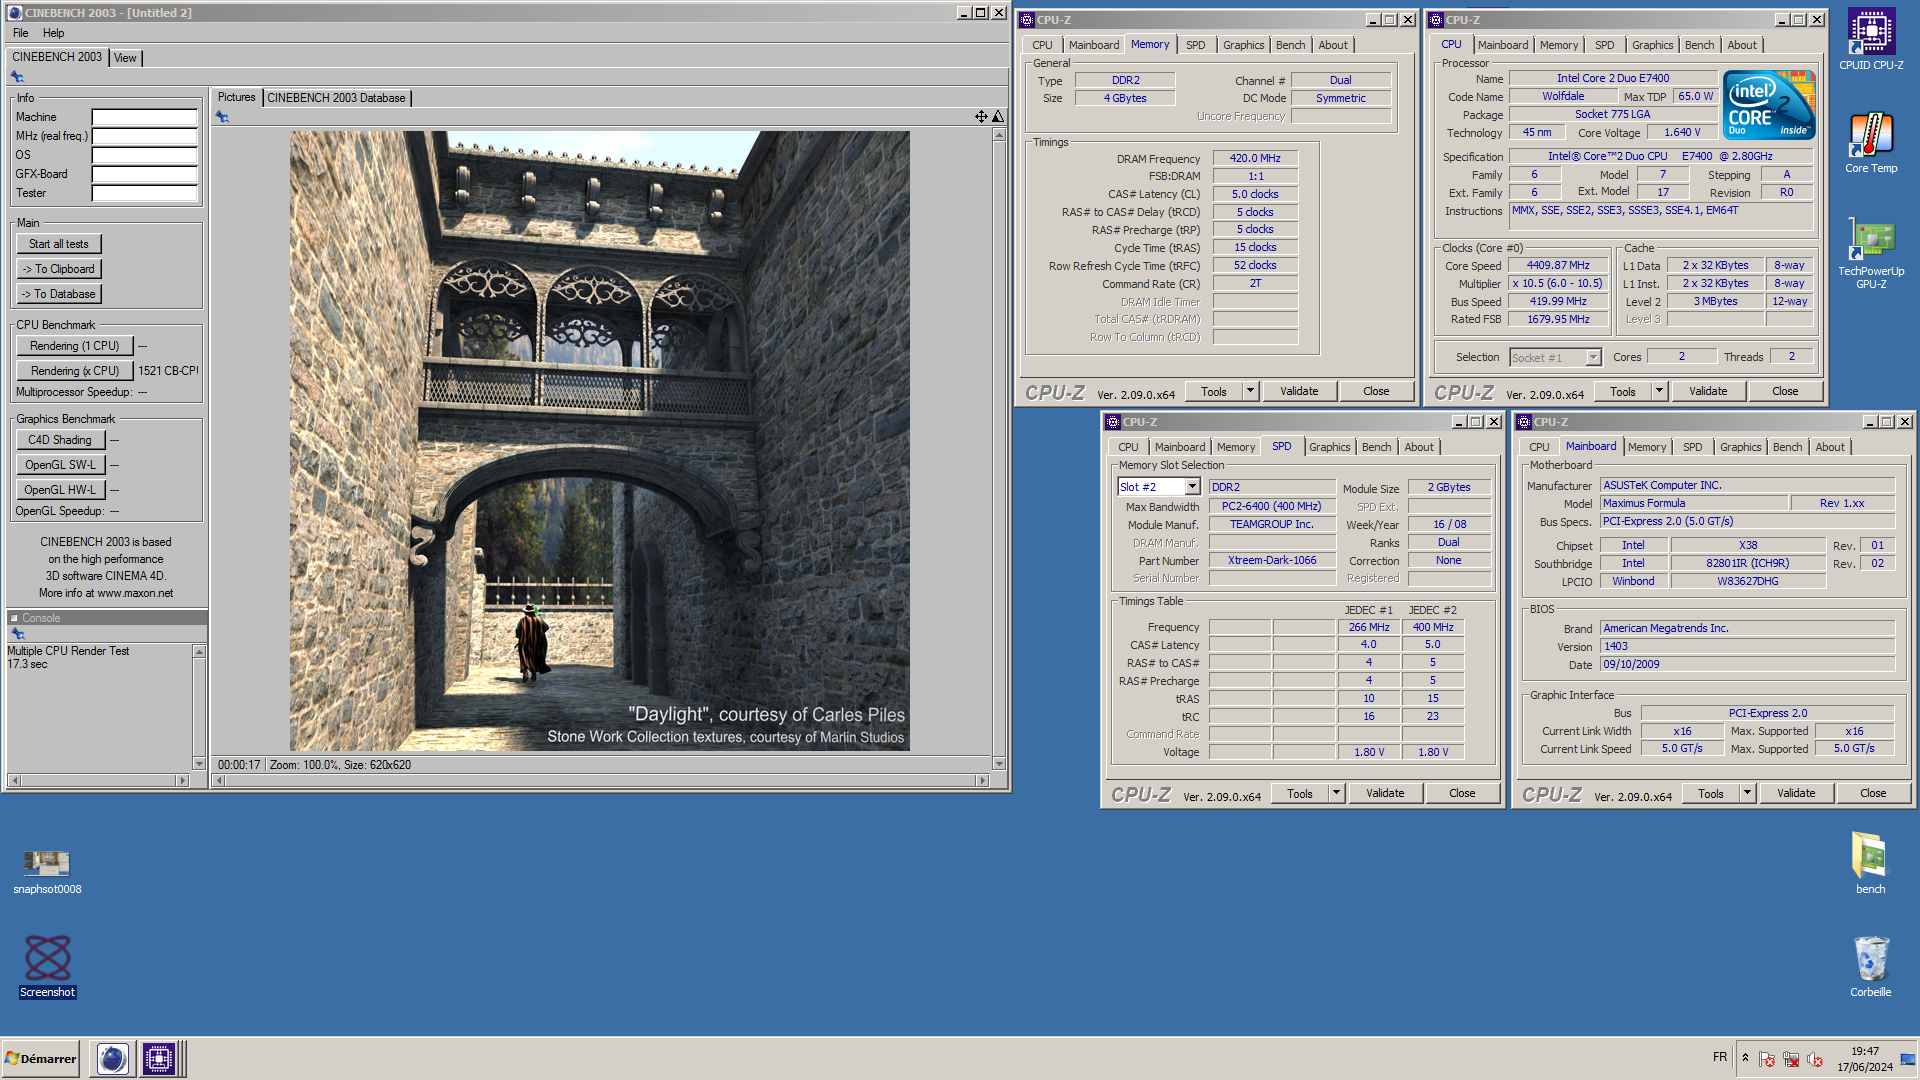Click the Machine input field

(x=145, y=117)
